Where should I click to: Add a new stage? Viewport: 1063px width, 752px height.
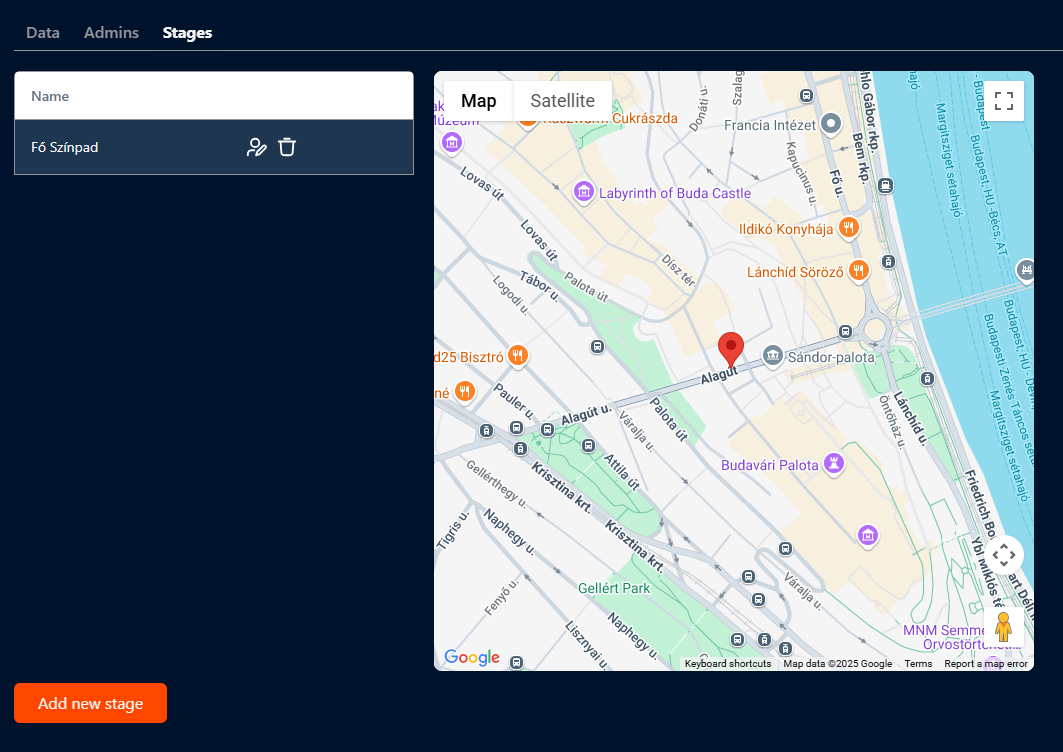(90, 703)
